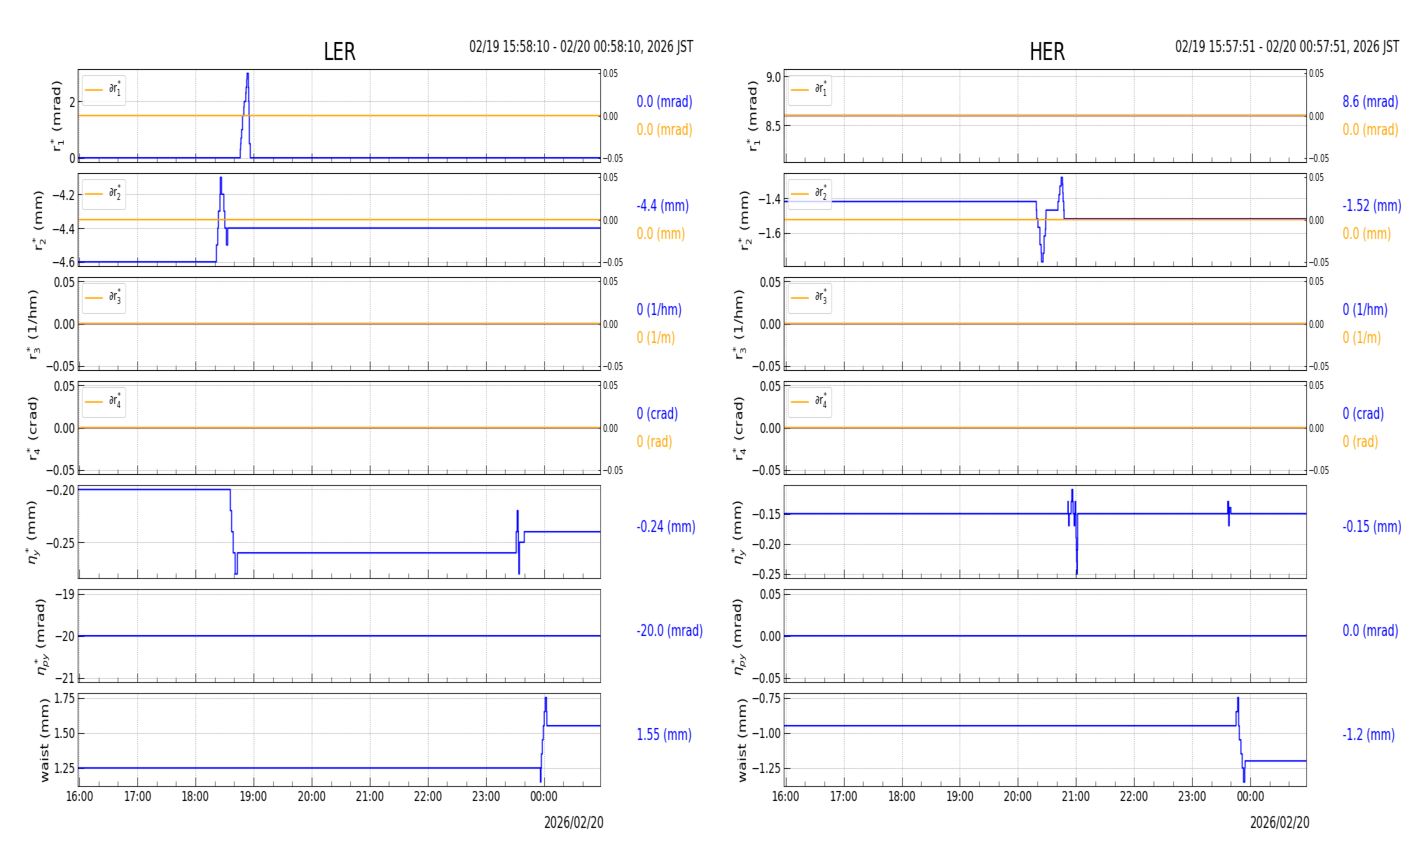Click the 00:00 tick on the LER time axis

coord(544,797)
